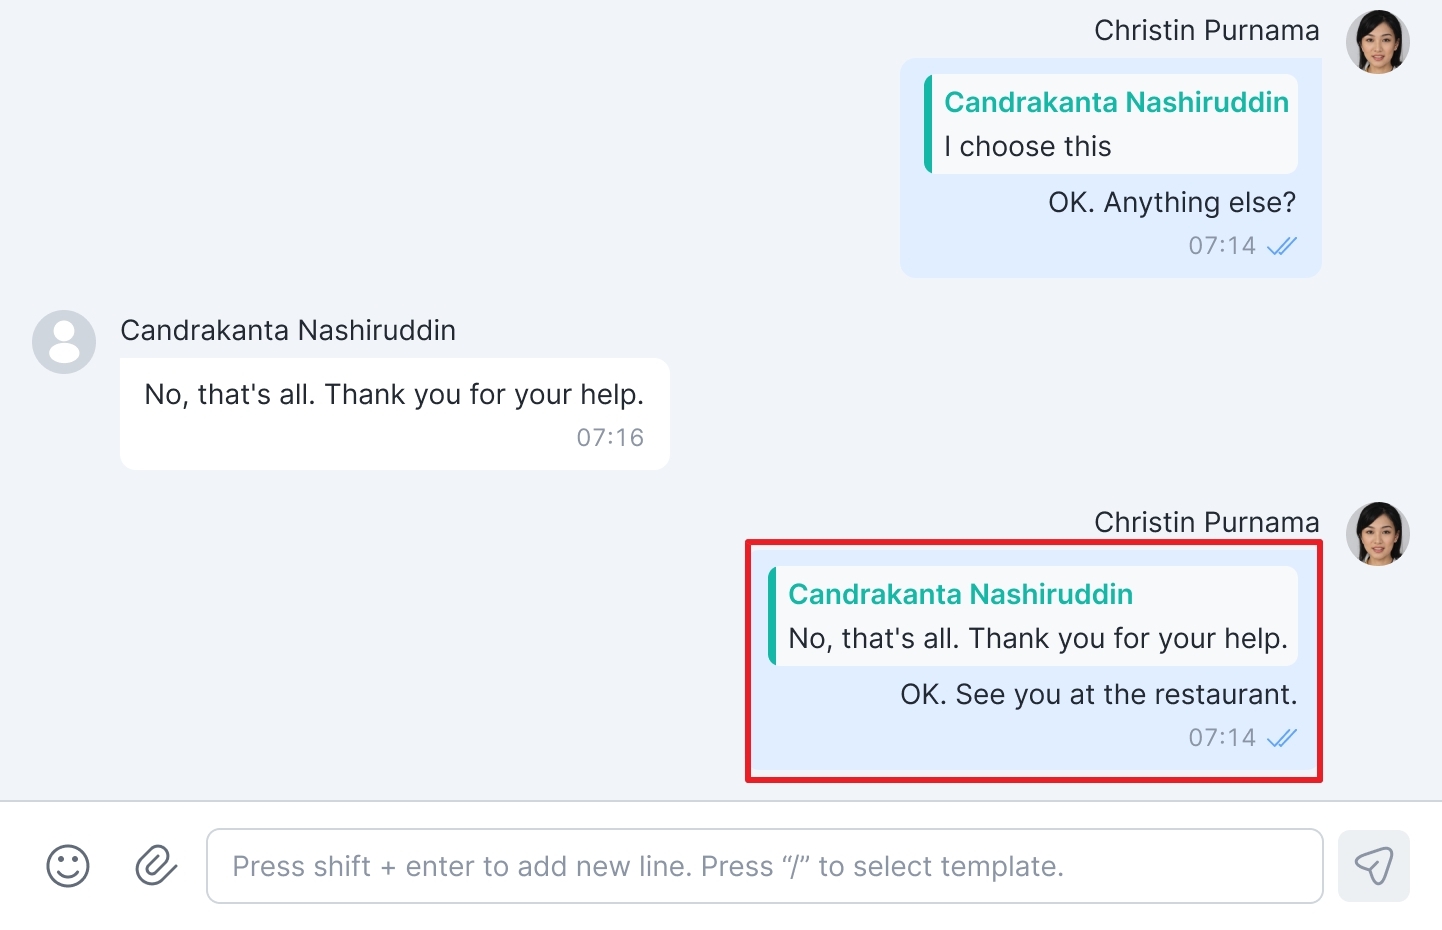This screenshot has width=1442, height=930.
Task: Check read receipt ticks on the restaurant message
Action: (1282, 738)
